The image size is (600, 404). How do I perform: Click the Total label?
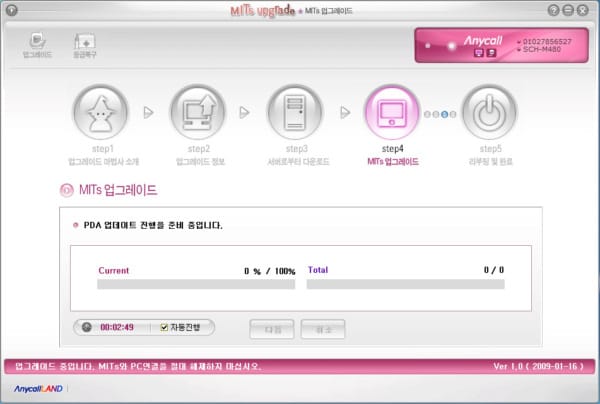[x=318, y=270]
